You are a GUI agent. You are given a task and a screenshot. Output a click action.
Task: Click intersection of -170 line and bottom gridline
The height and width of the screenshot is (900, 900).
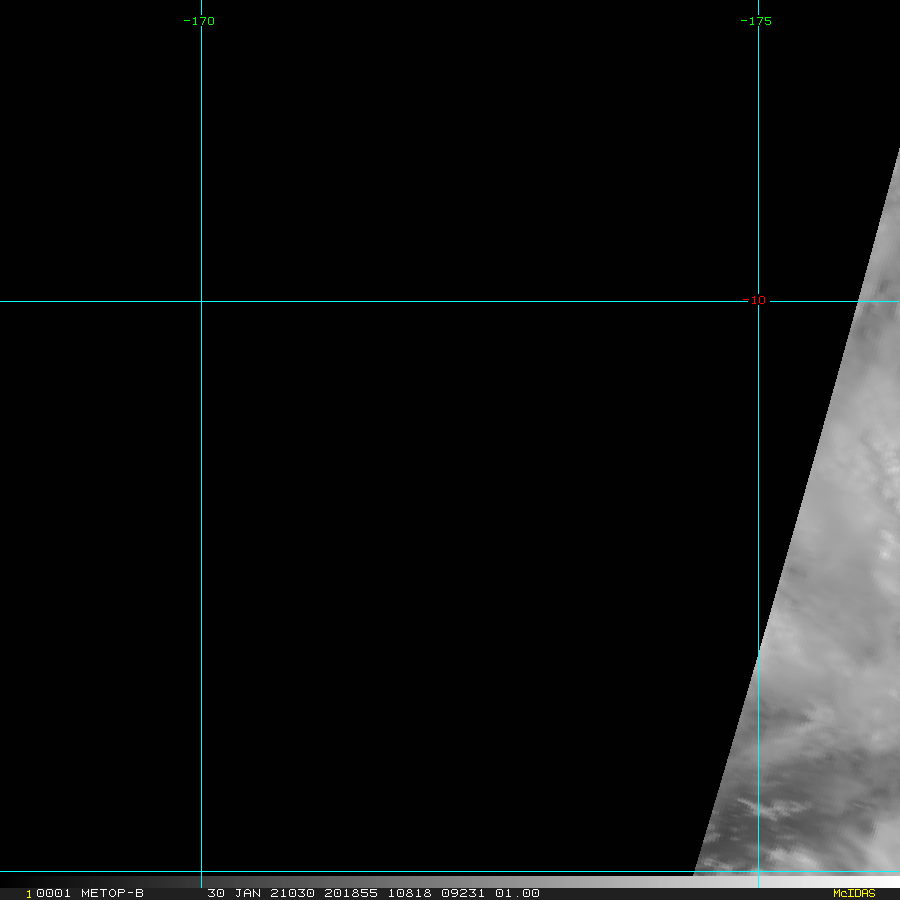(201, 872)
